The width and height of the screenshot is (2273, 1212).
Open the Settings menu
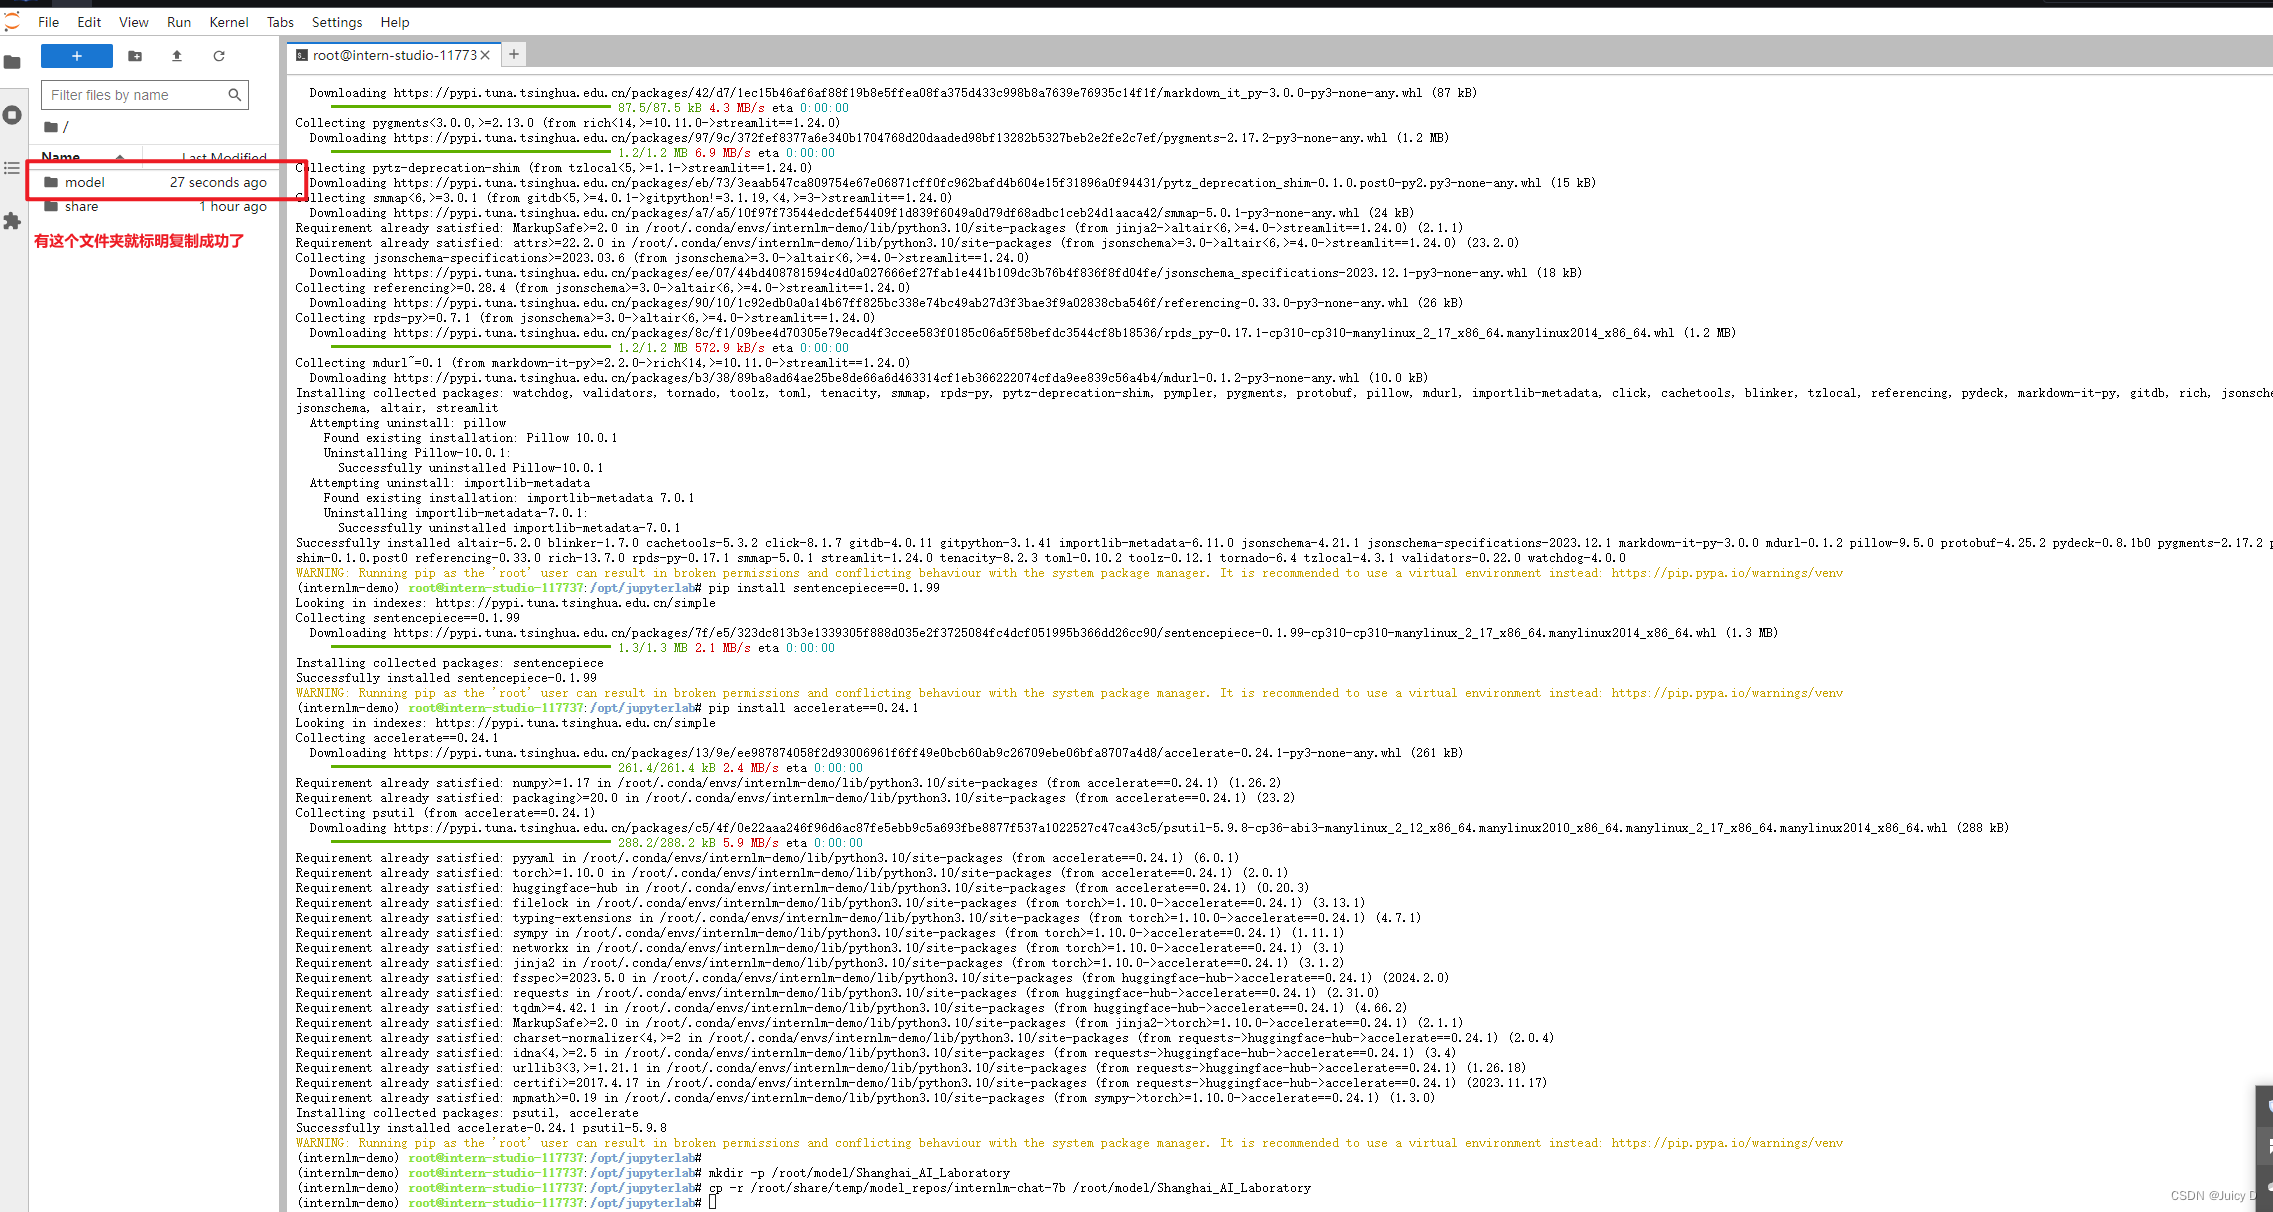[x=336, y=22]
